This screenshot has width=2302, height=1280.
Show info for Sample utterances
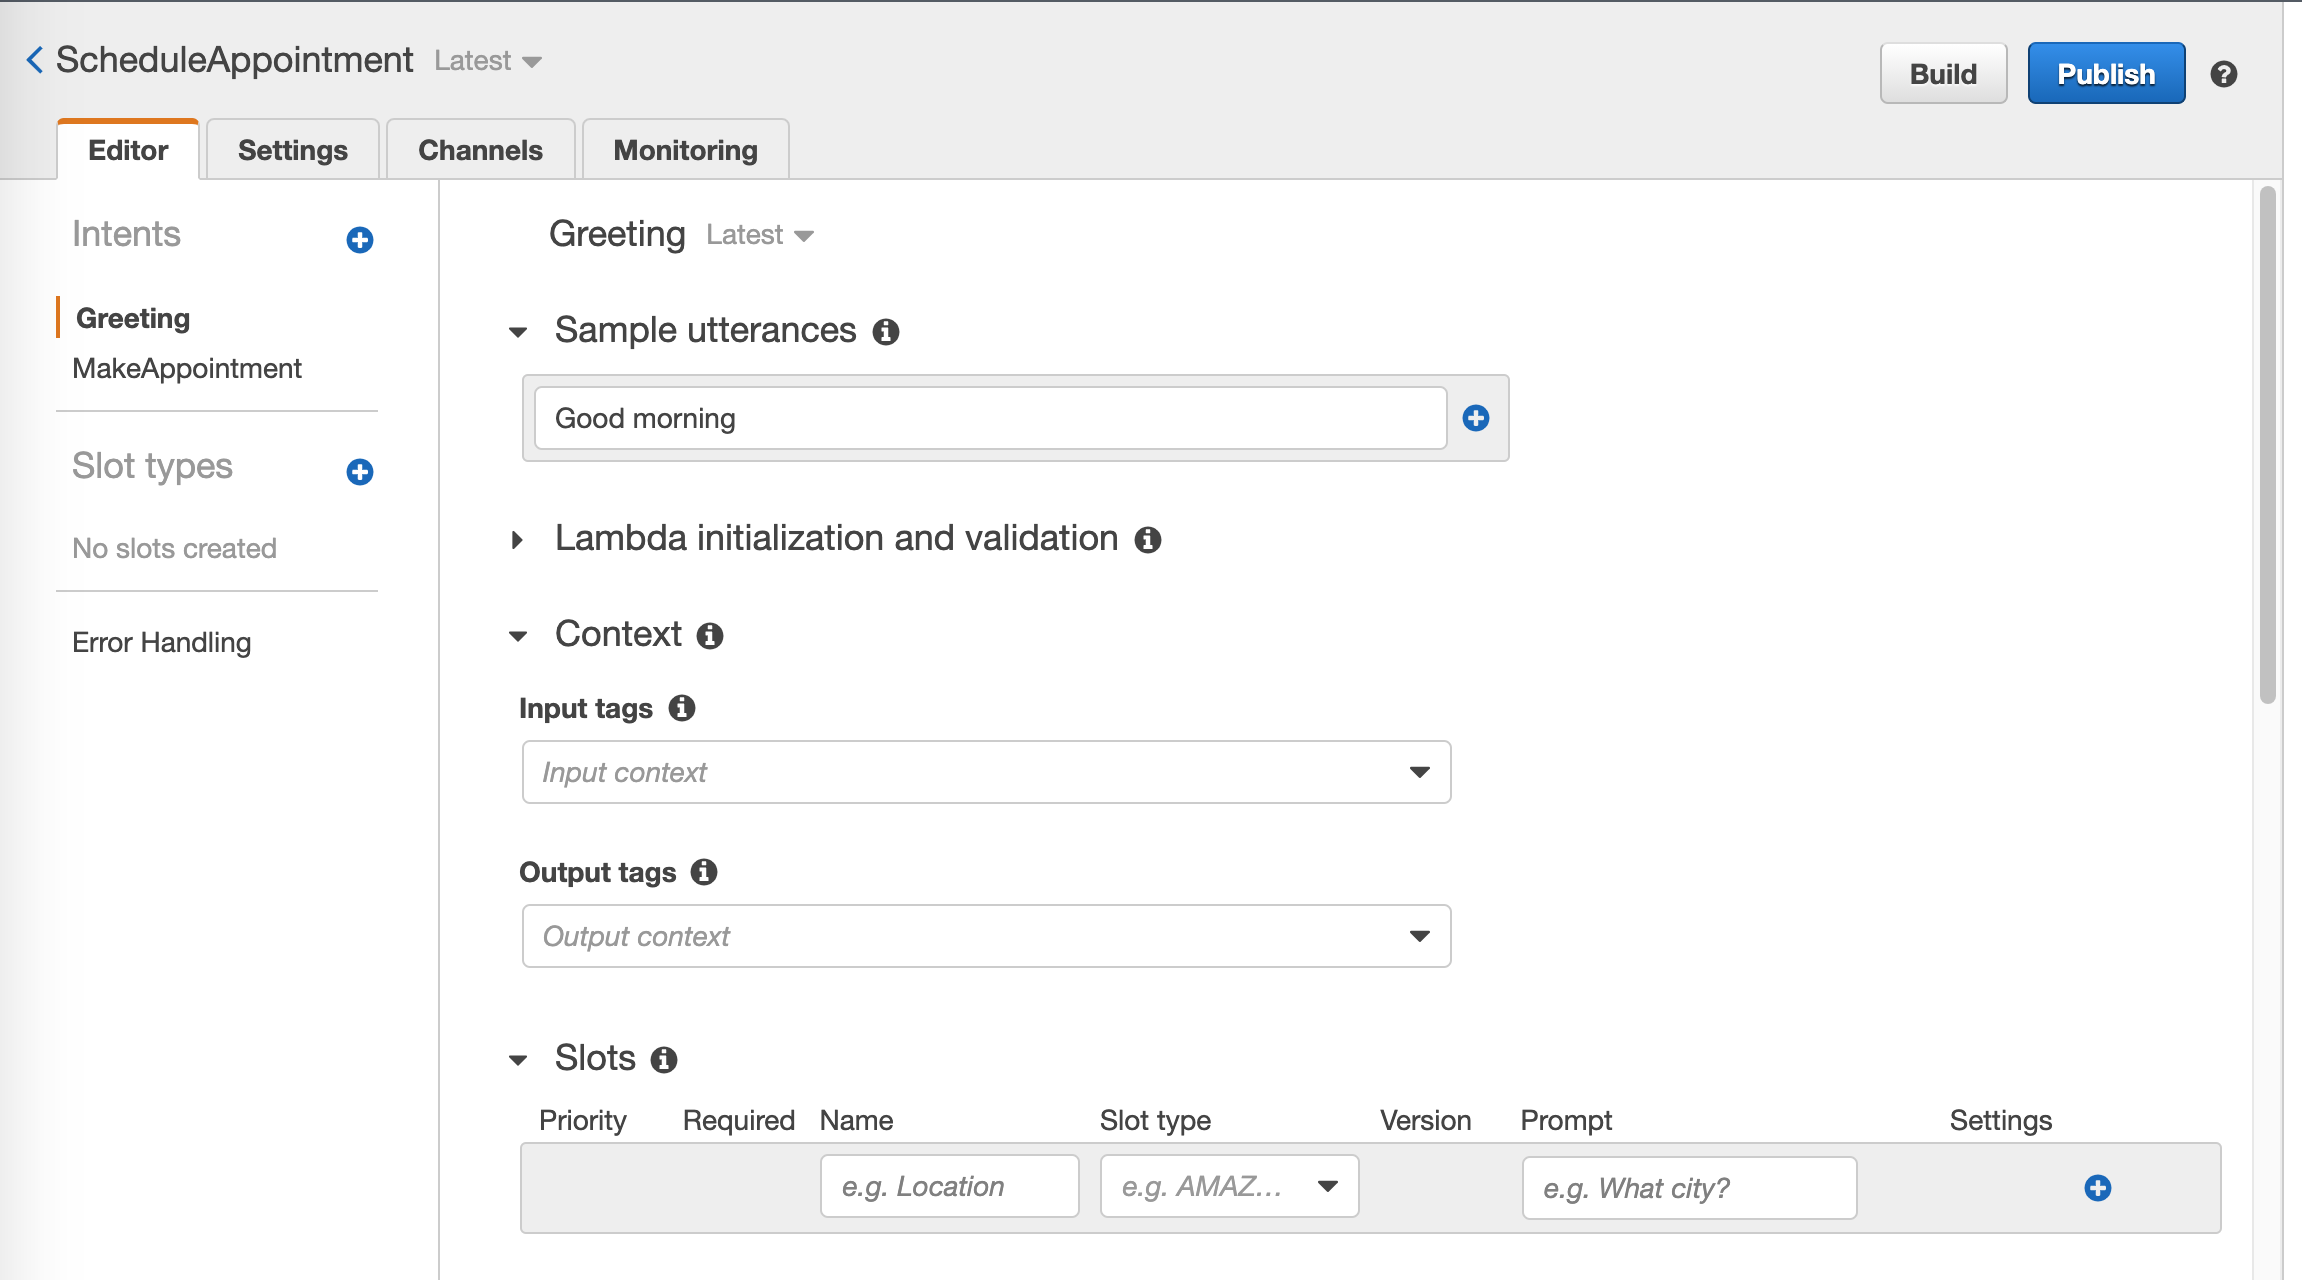click(886, 331)
